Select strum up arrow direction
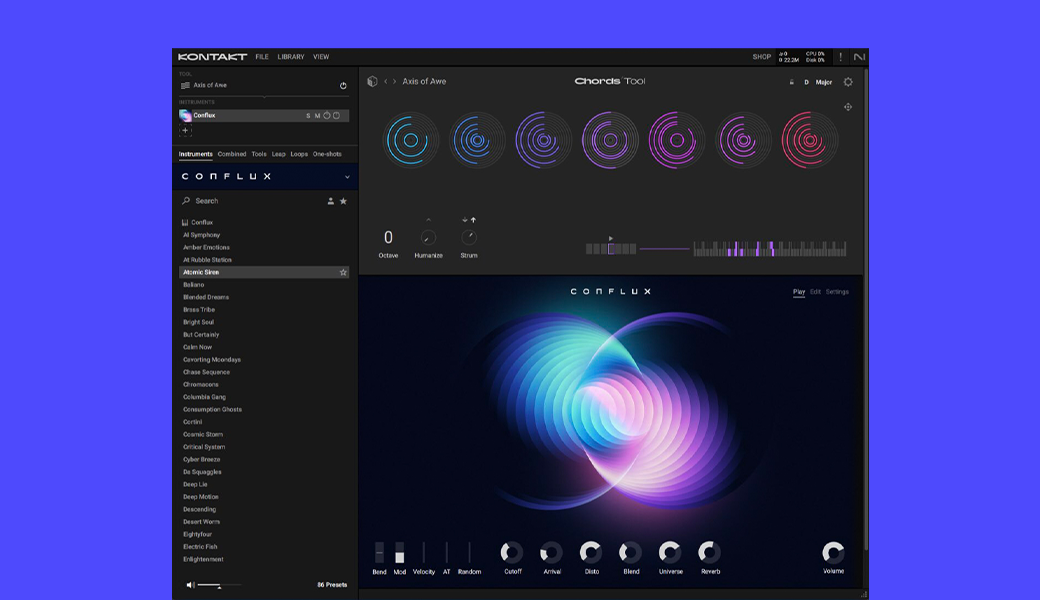 click(473, 219)
